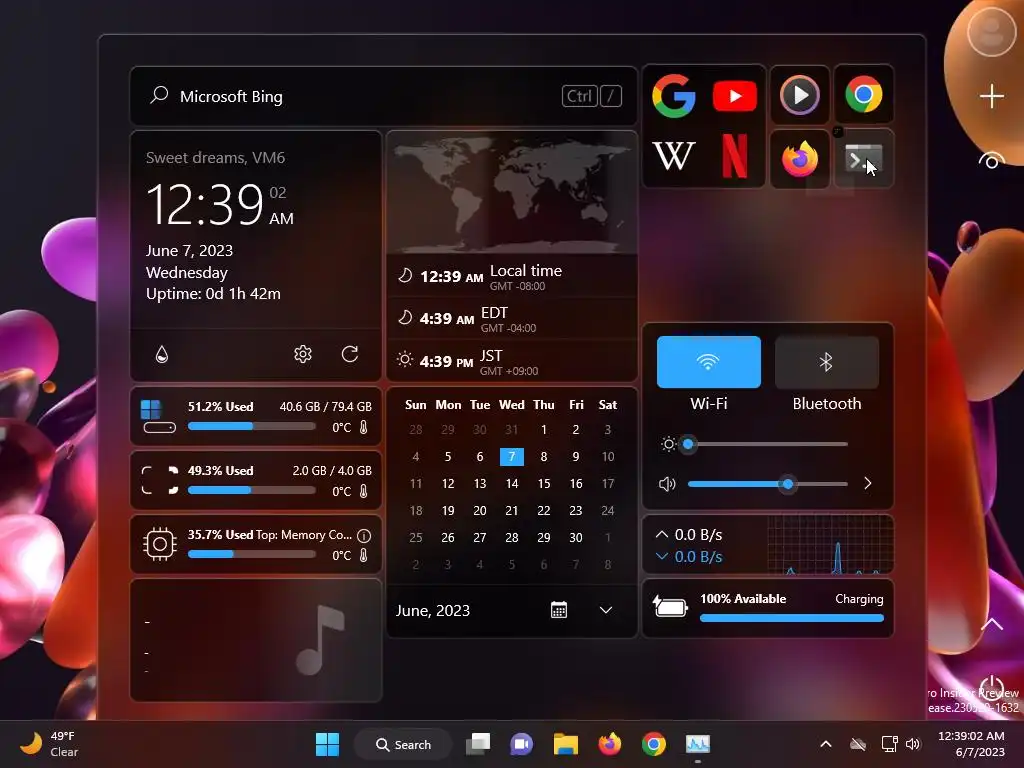Click the taskbar volume tray icon
The height and width of the screenshot is (768, 1024).
pyautogui.click(x=913, y=744)
